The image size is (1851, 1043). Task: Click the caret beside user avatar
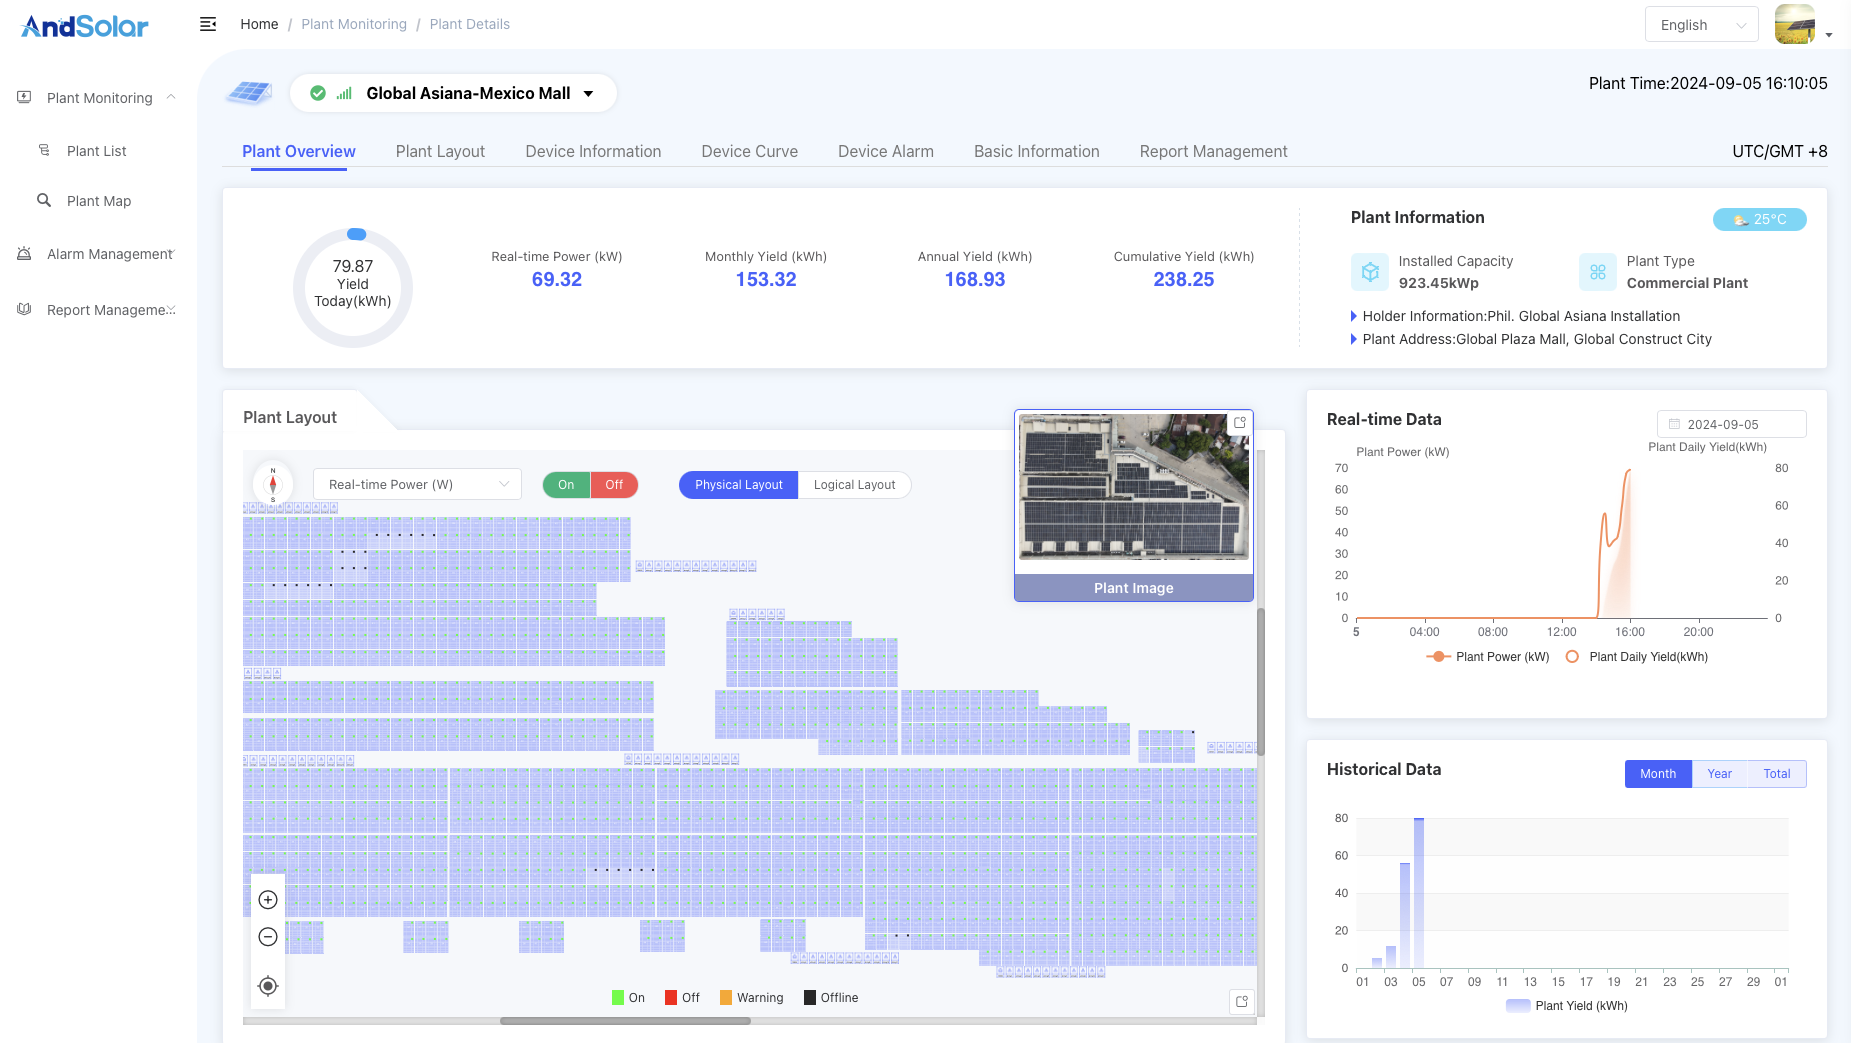click(x=1829, y=35)
